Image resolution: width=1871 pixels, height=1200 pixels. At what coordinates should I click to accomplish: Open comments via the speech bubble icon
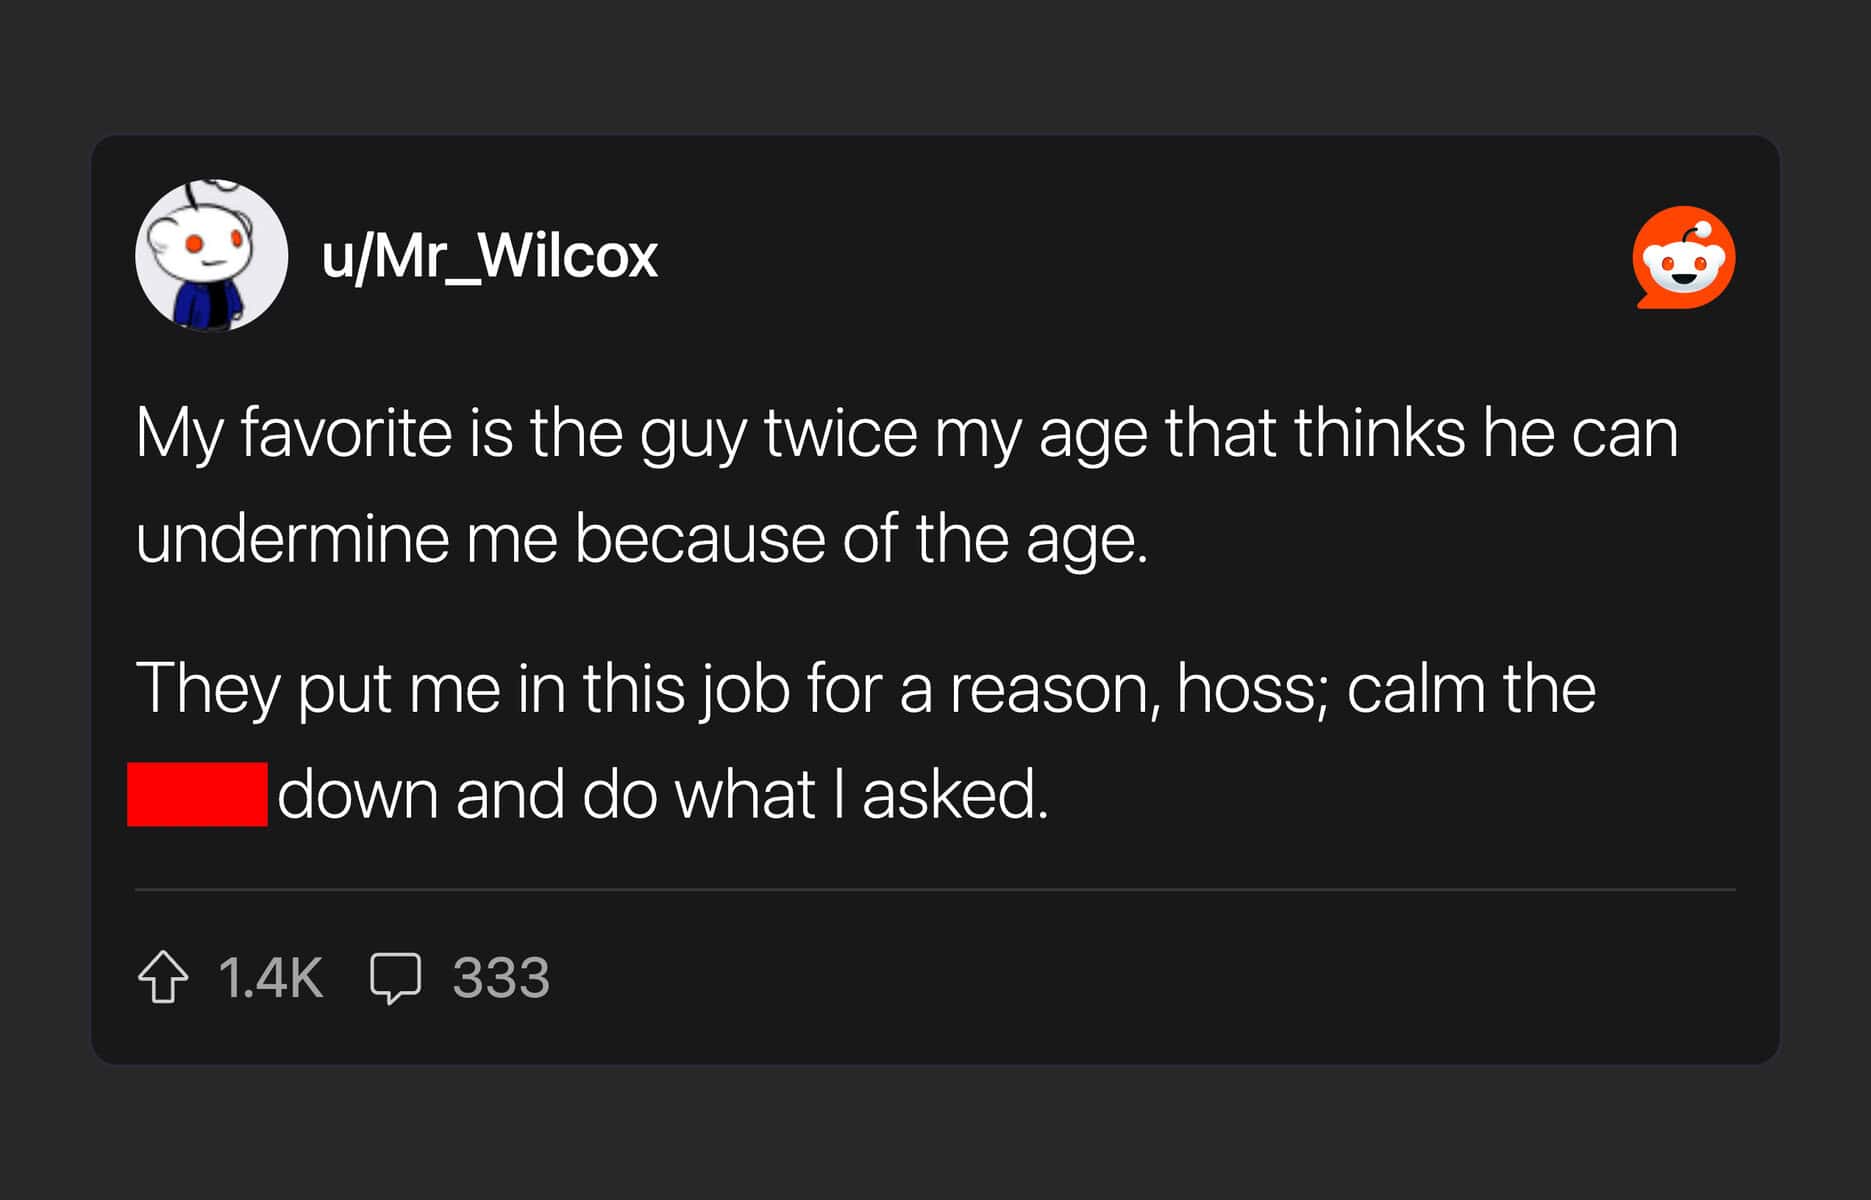(x=395, y=977)
